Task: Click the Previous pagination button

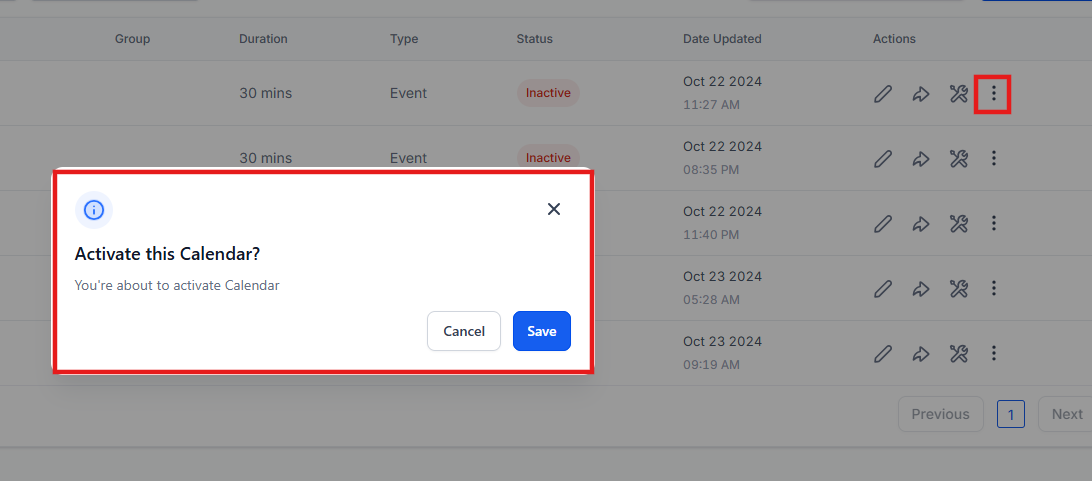Action: pyautogui.click(x=940, y=414)
